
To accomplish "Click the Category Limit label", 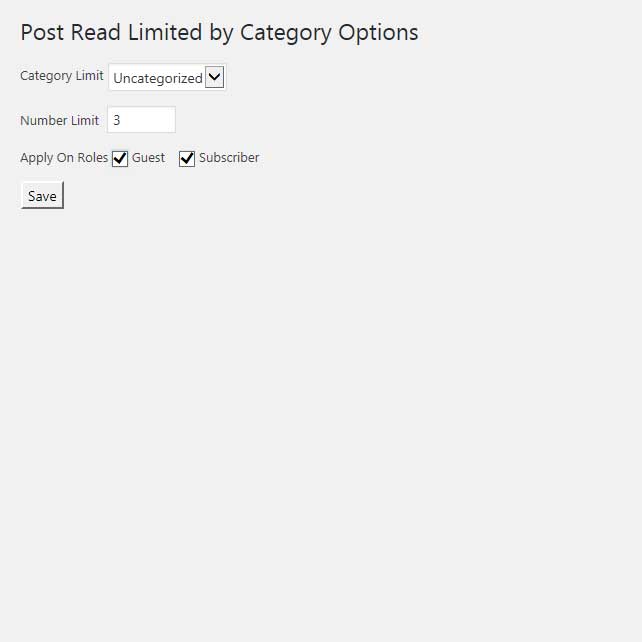I will pos(61,76).
